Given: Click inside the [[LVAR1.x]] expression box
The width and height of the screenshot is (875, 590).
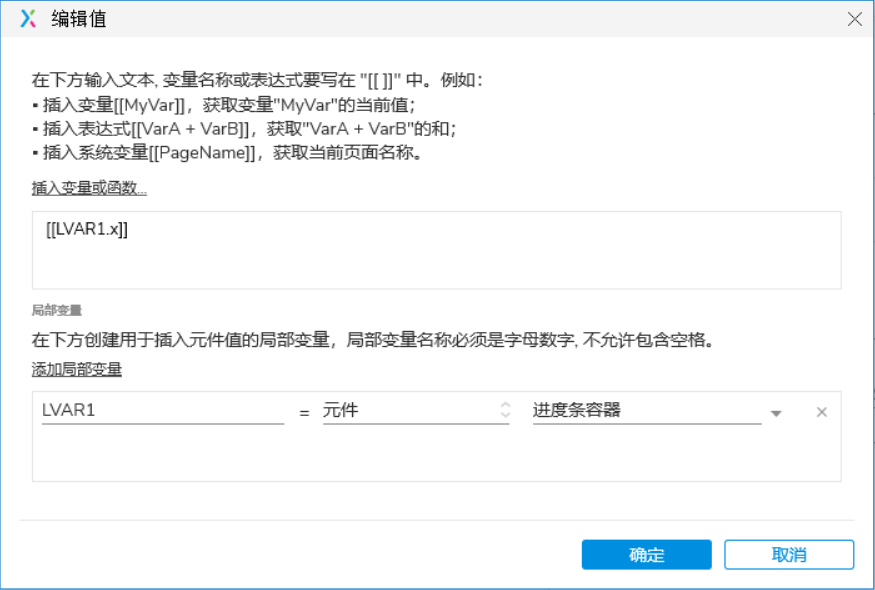Looking at the screenshot, I should point(436,250).
